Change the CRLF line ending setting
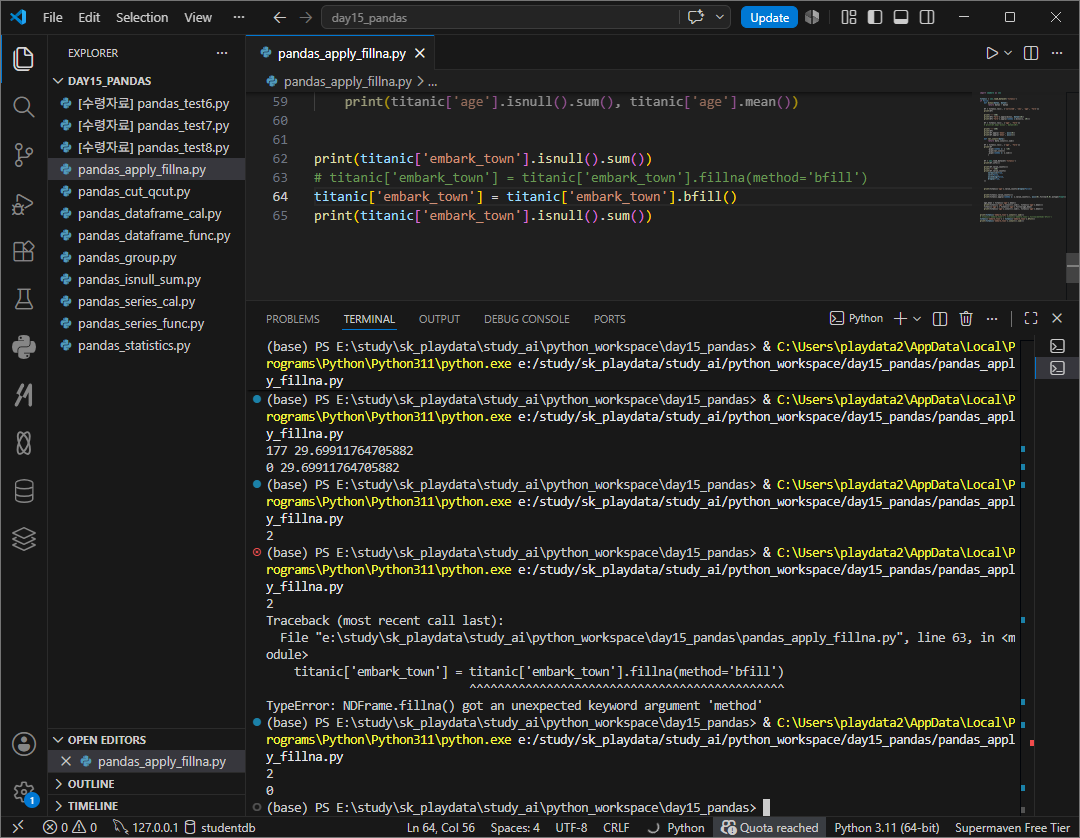 tap(616, 827)
